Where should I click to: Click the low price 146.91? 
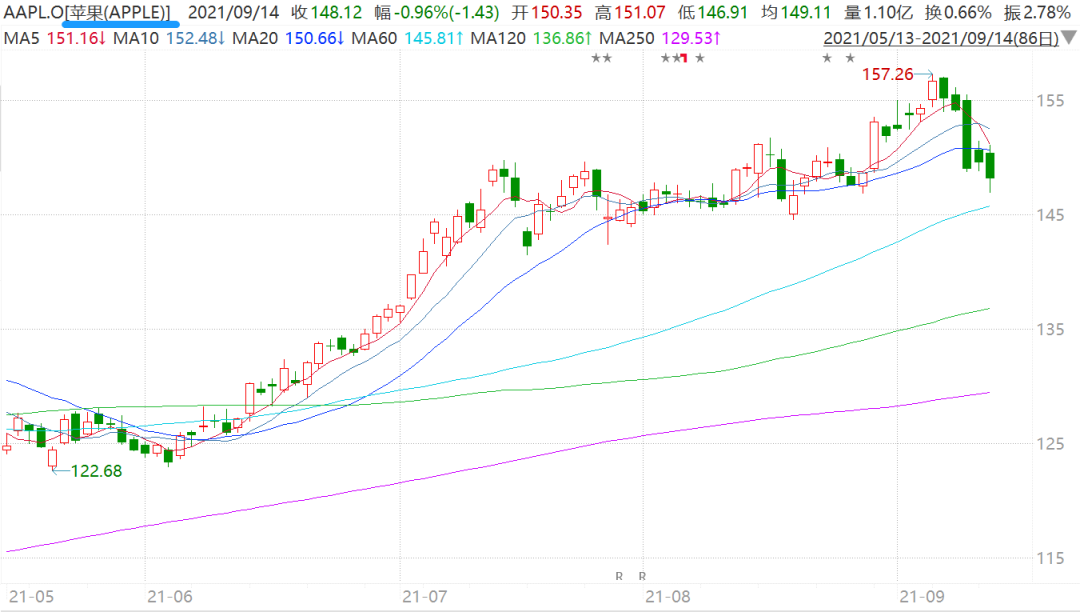(x=723, y=12)
